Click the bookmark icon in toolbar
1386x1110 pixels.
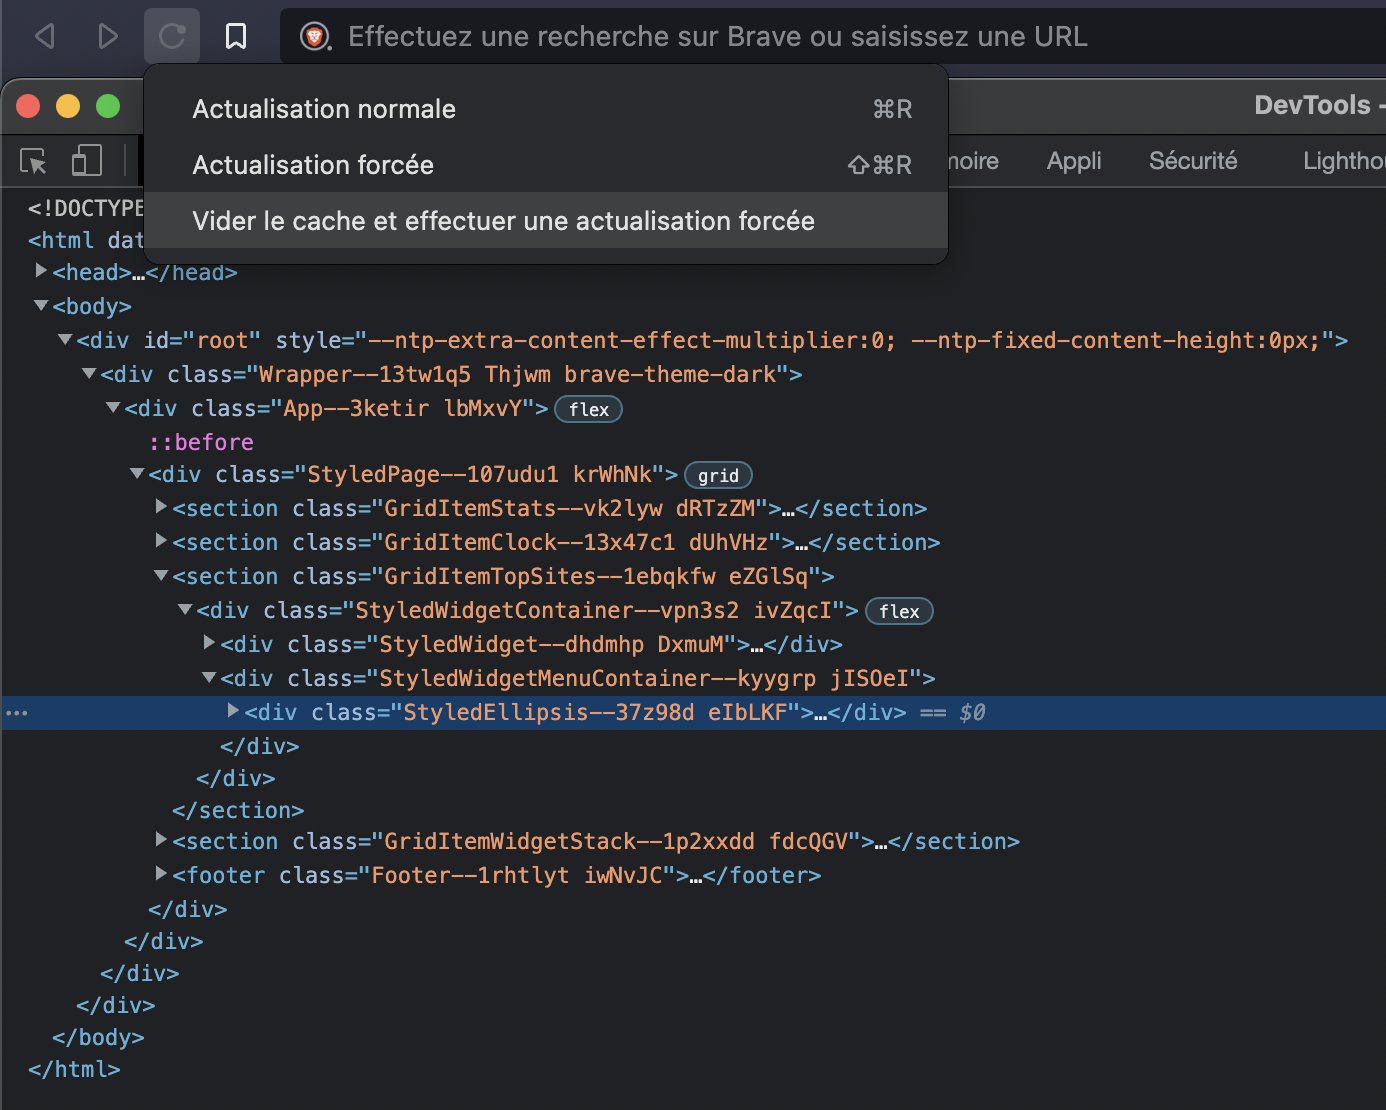click(236, 37)
